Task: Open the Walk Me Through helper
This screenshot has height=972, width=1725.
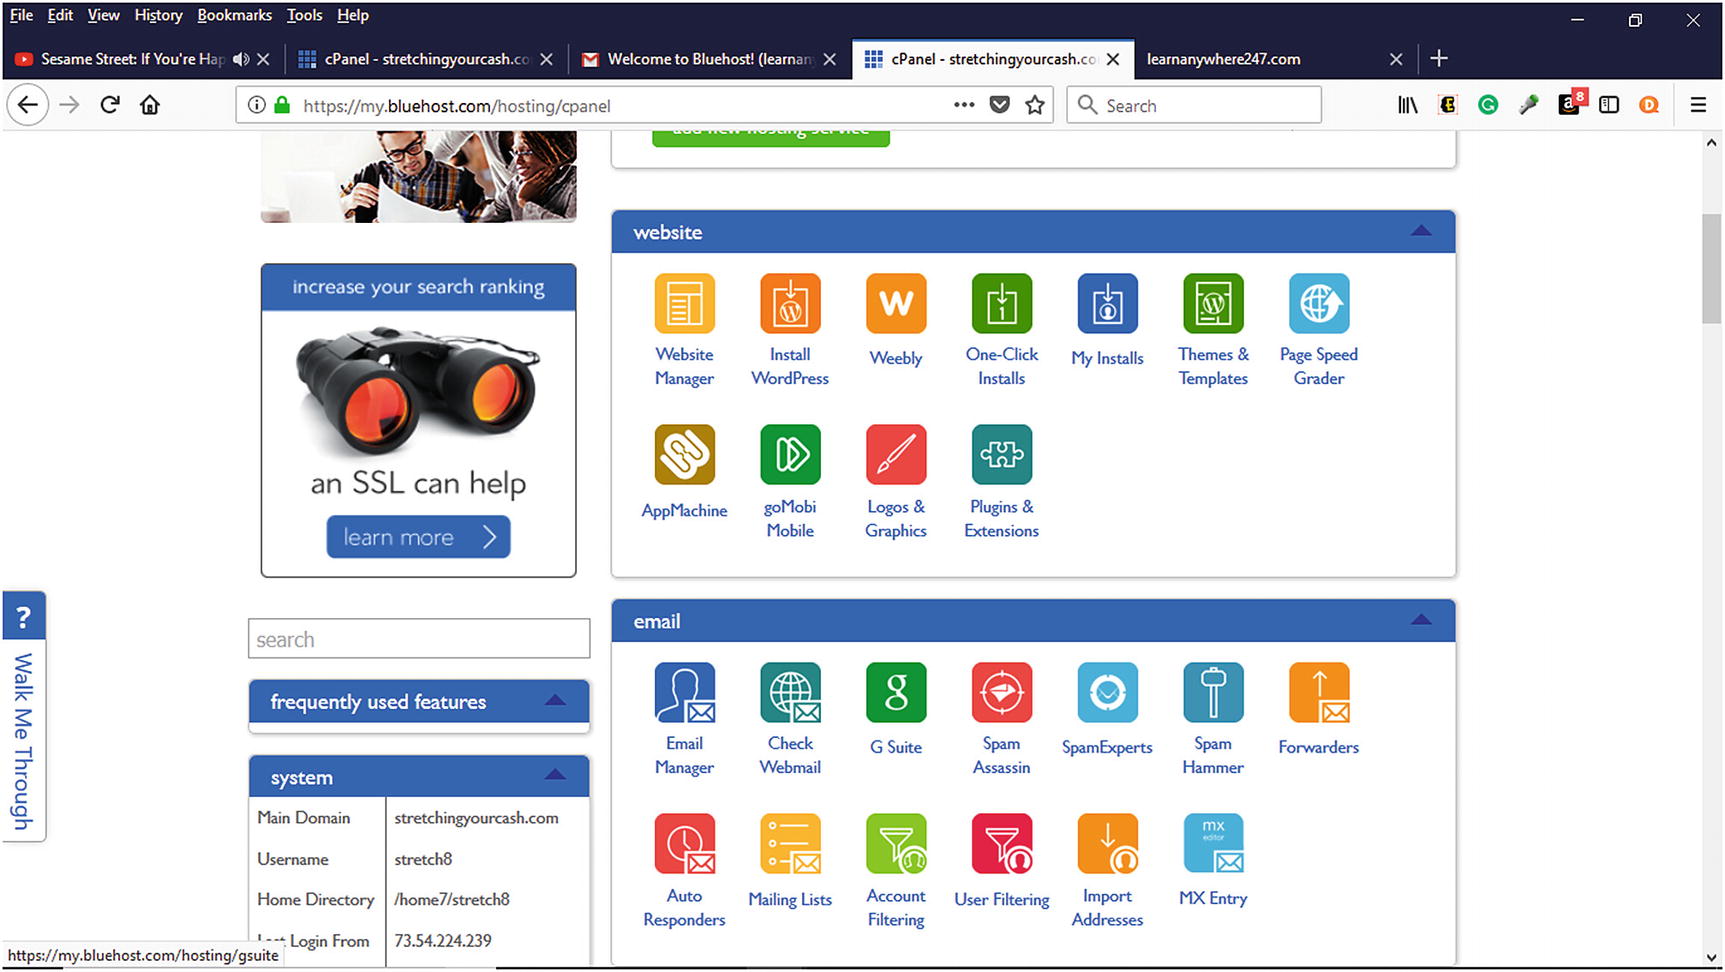Action: click(x=23, y=716)
